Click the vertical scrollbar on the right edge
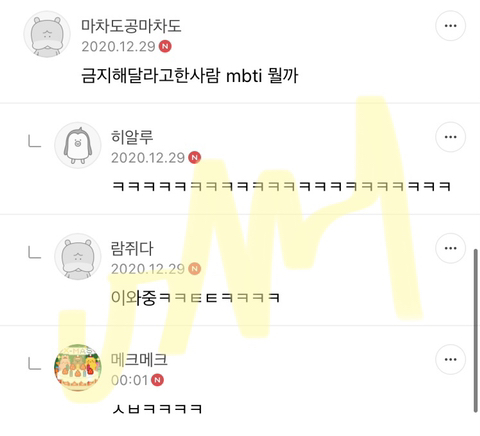The image size is (480, 436). [476, 331]
